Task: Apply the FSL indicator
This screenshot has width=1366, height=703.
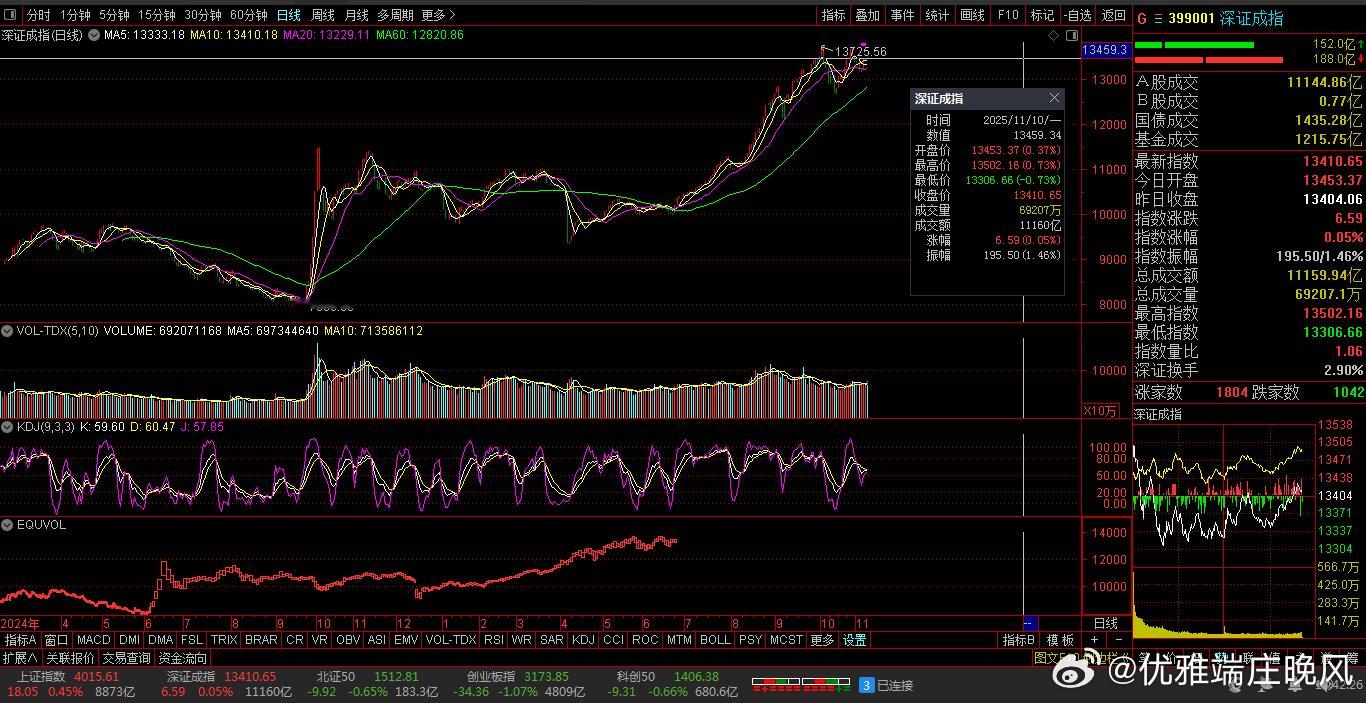Action: [x=192, y=640]
